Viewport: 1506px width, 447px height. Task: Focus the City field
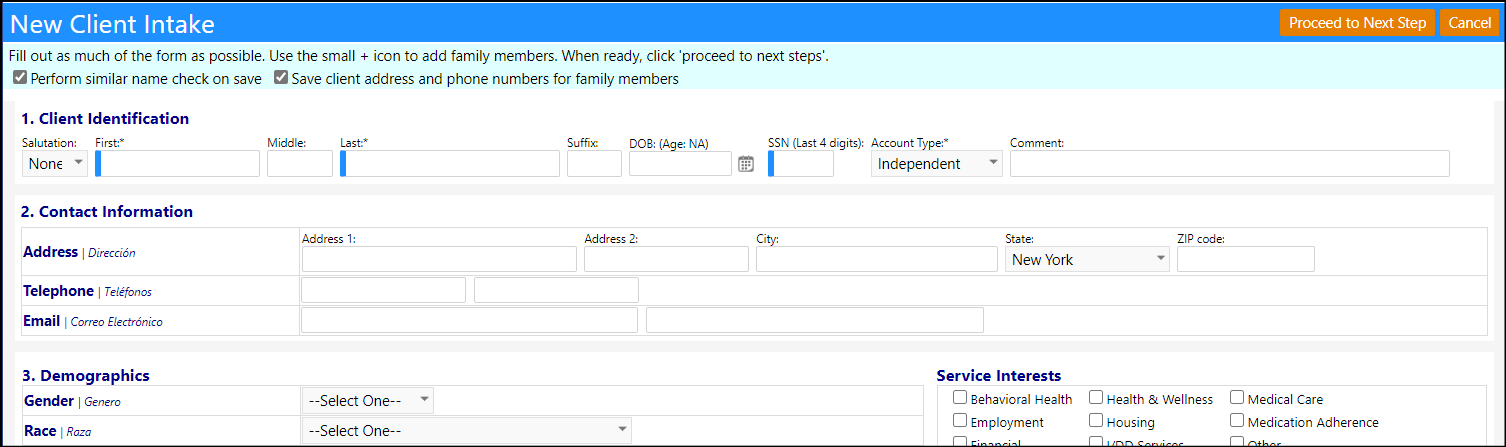tap(877, 259)
